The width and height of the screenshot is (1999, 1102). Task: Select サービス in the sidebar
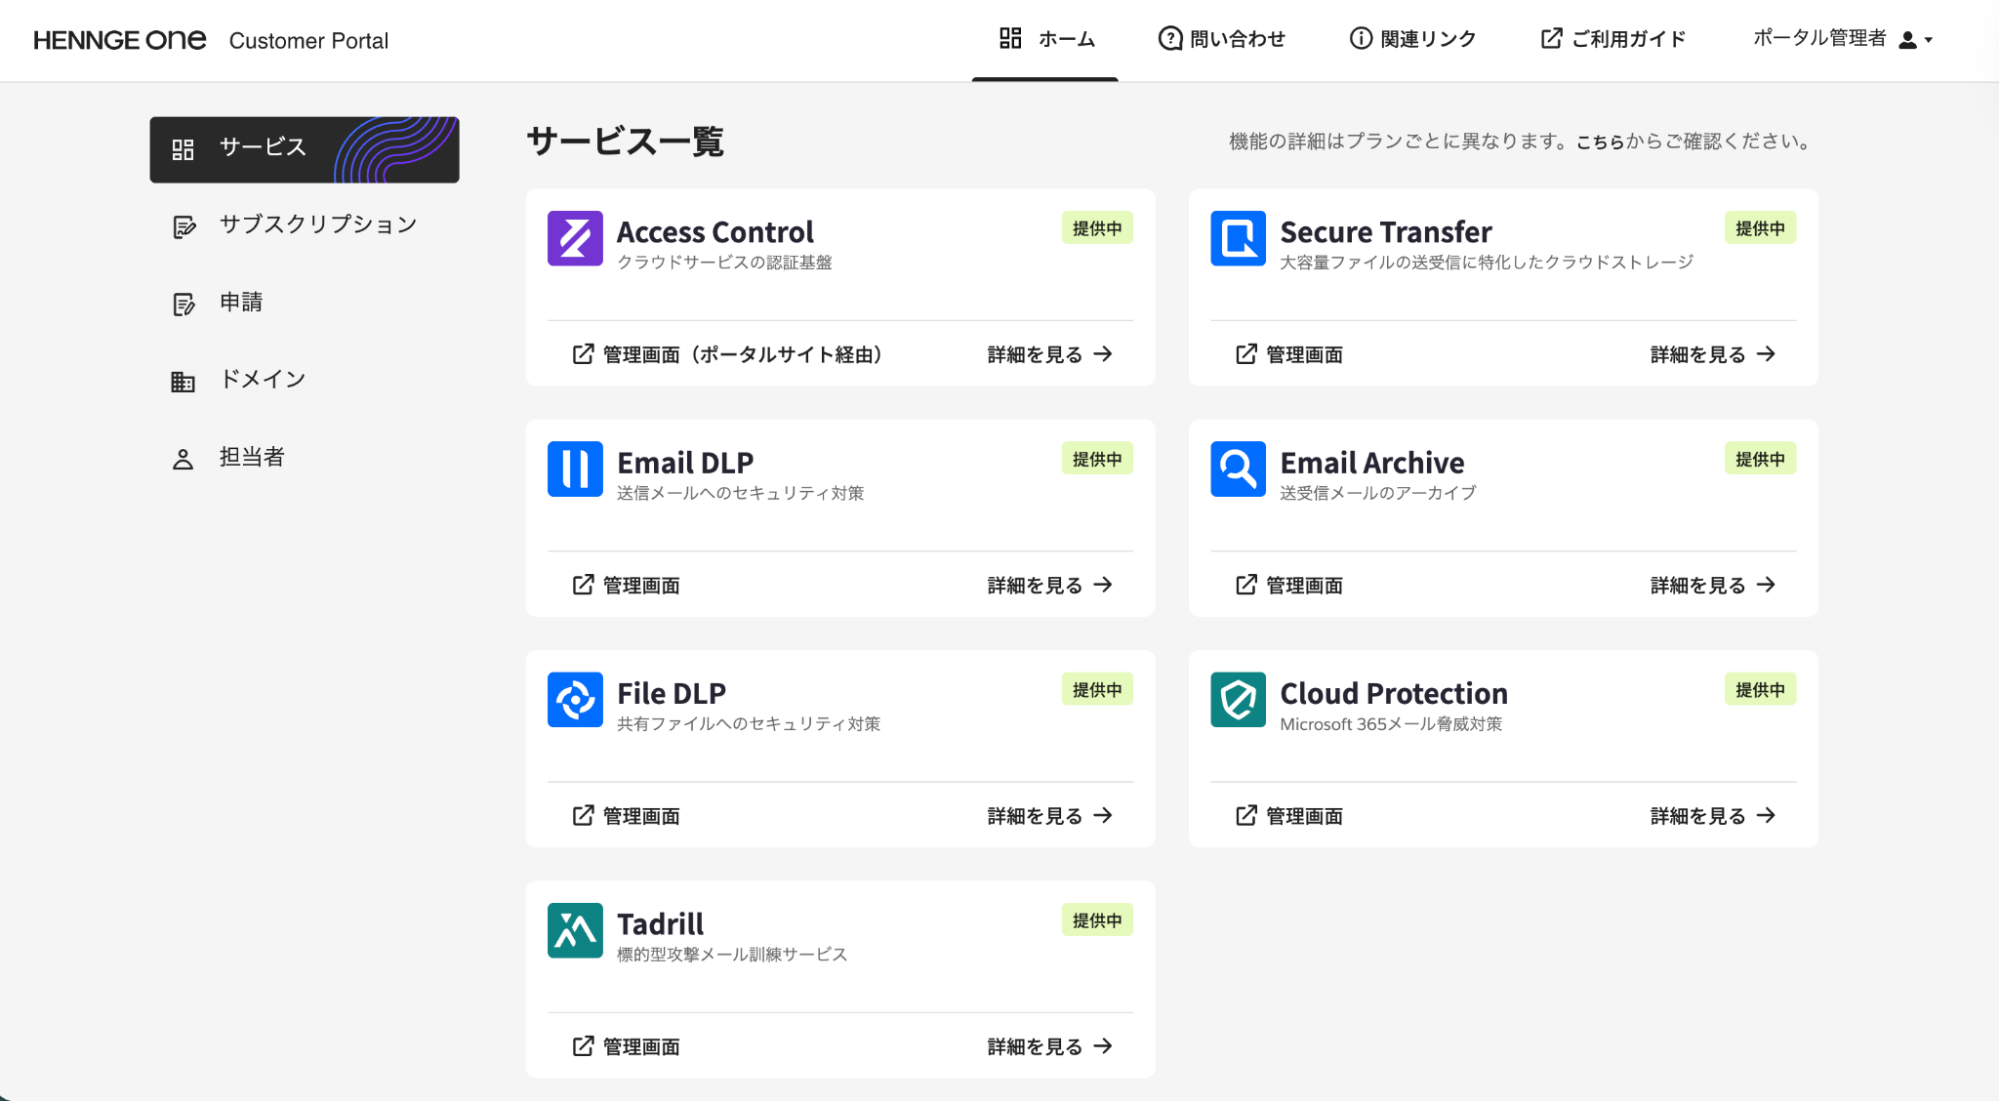(x=305, y=149)
